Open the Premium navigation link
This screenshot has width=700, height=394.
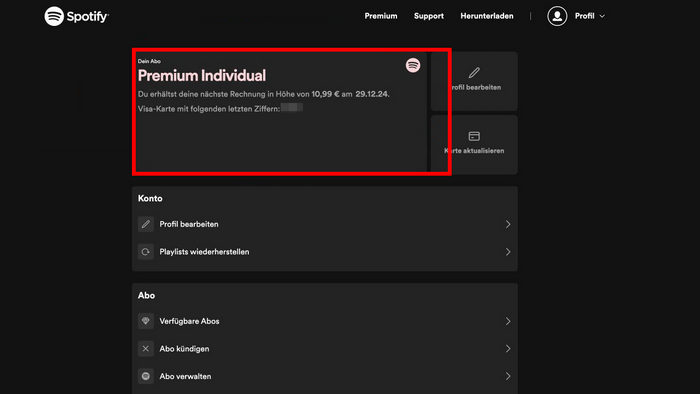(x=381, y=16)
